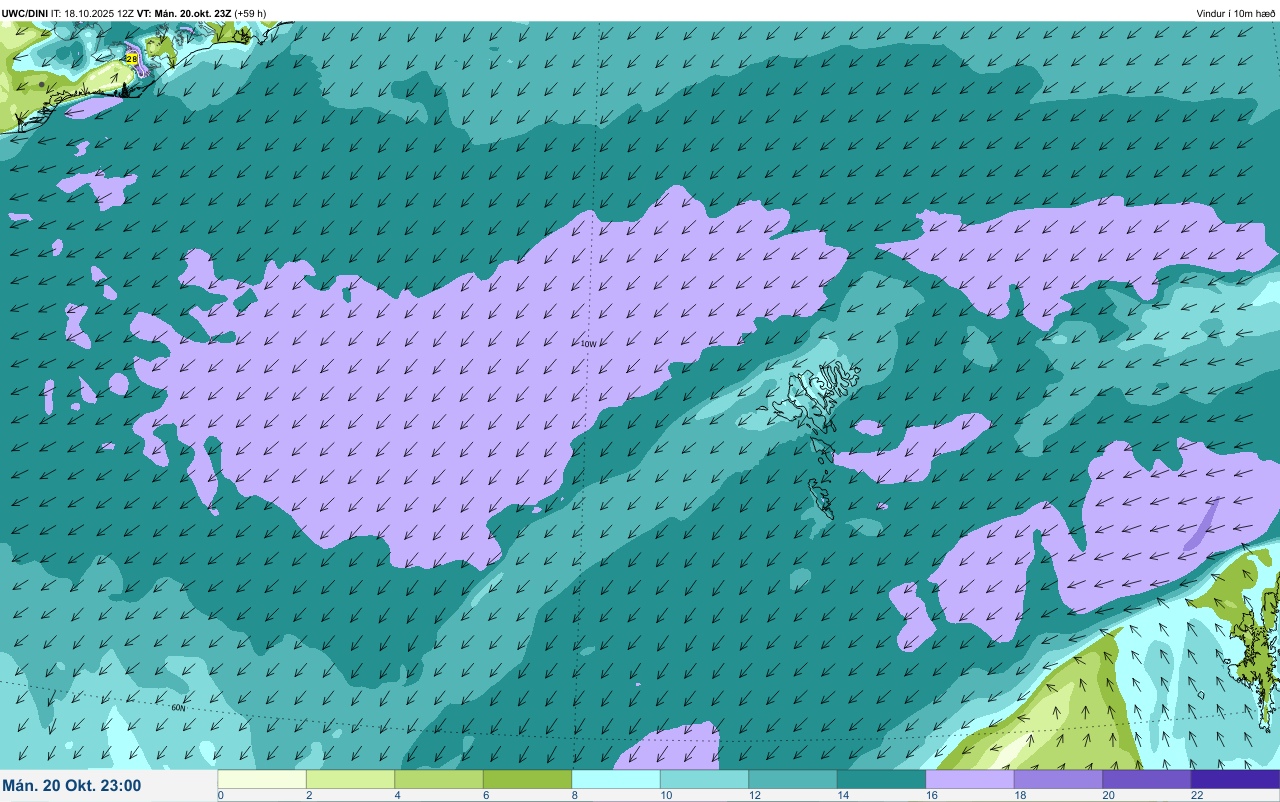
Task: Click the yellow '28' wind value marker
Action: point(132,60)
